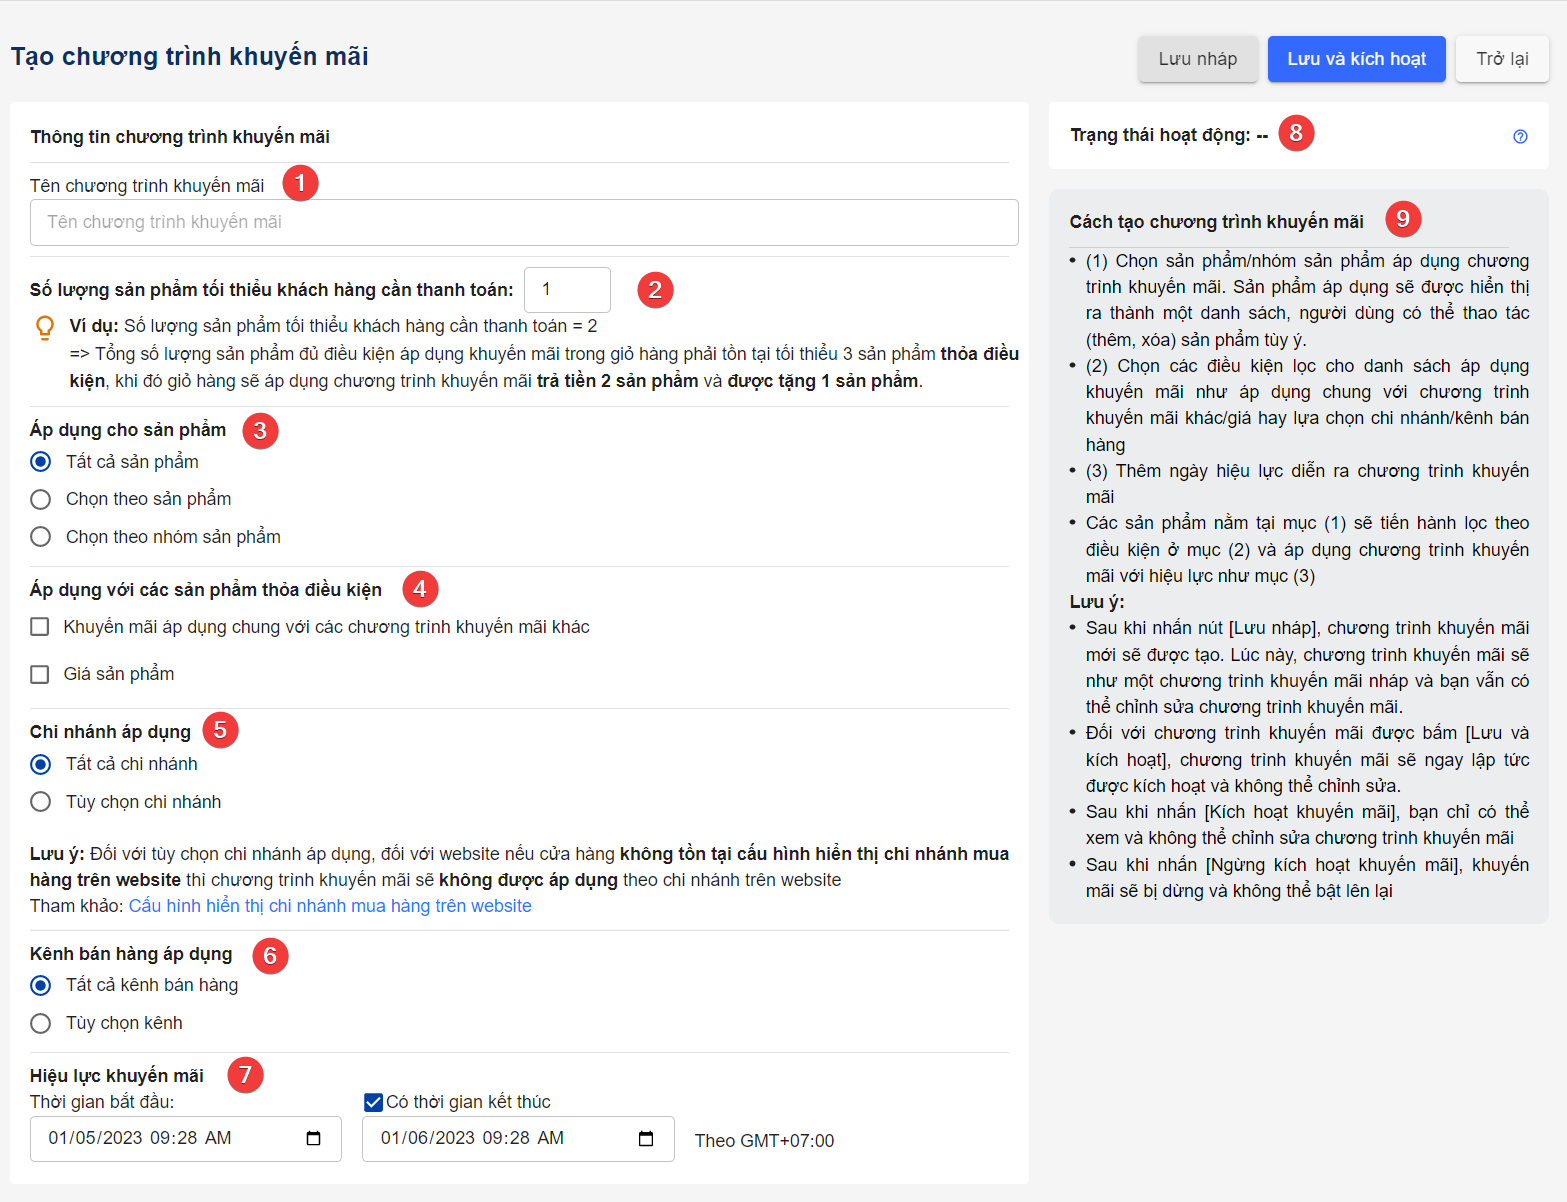Choose "Tùy chọn chi nhánh" radio button
1567x1202 pixels.
point(41,802)
